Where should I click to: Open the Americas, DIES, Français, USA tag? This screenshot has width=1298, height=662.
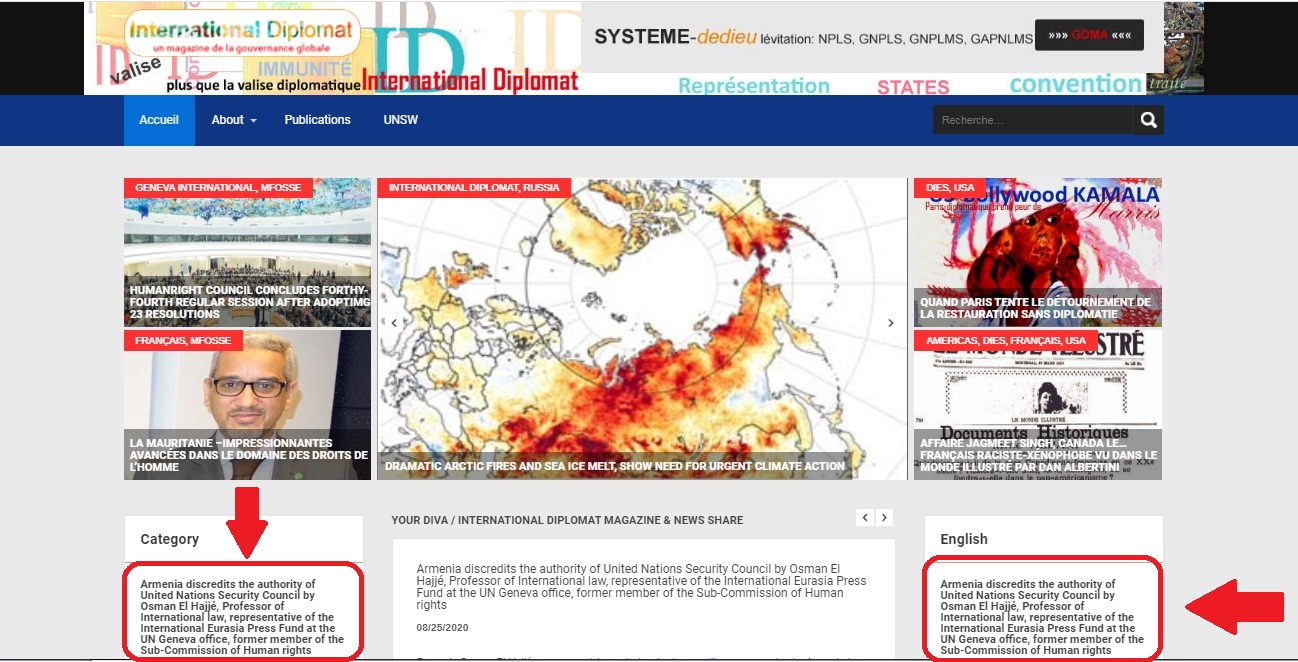coord(1006,340)
